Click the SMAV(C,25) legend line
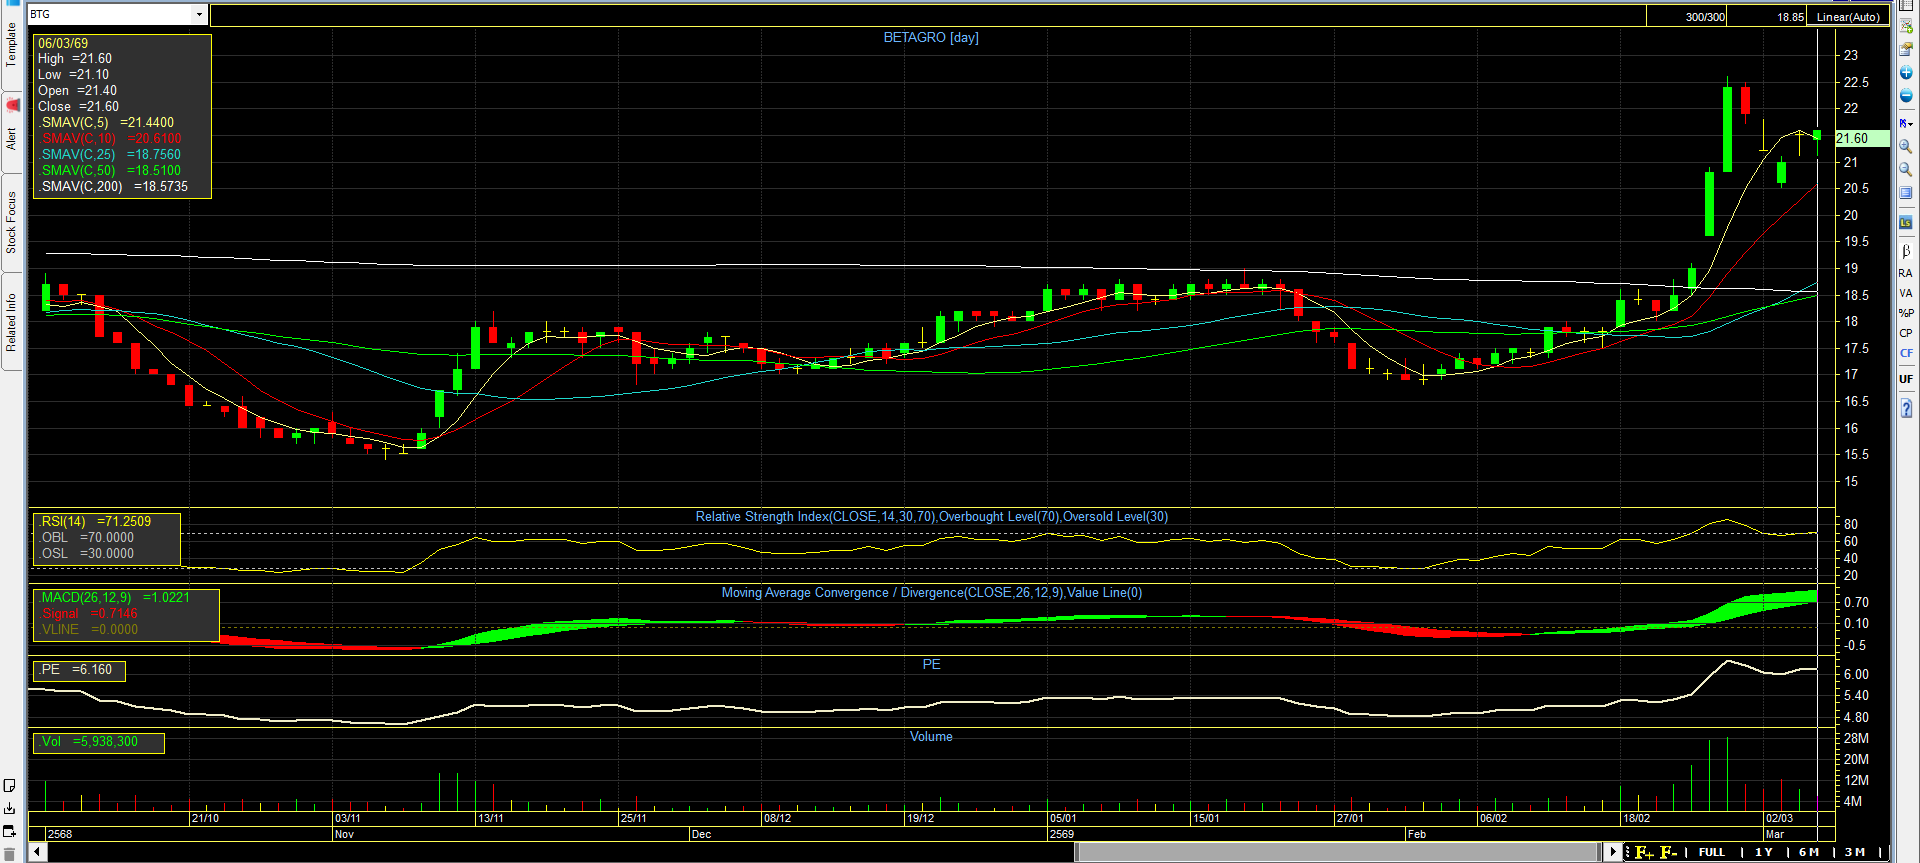This screenshot has height=863, width=1920. coord(110,155)
